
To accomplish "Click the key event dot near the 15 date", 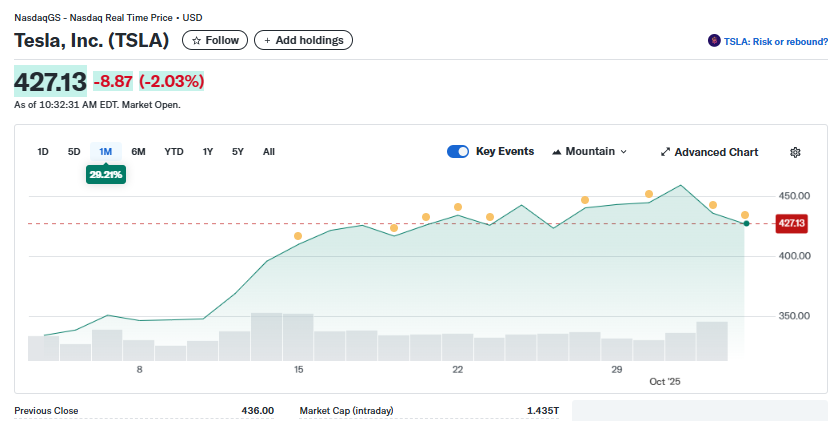I will click(298, 236).
